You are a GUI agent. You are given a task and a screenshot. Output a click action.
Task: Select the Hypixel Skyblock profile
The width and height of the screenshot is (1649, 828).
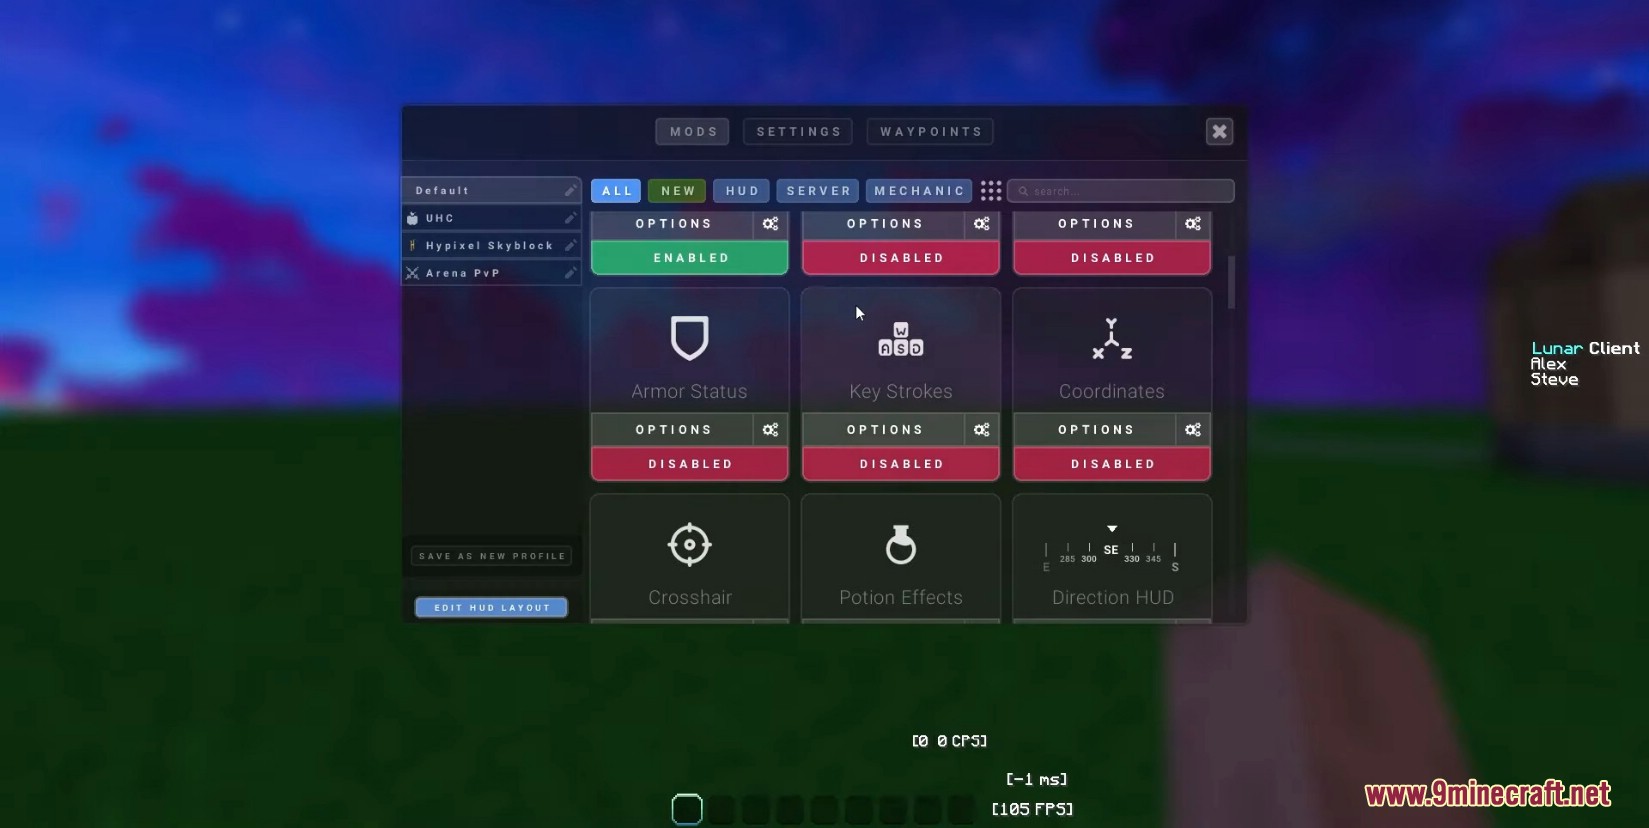point(491,245)
